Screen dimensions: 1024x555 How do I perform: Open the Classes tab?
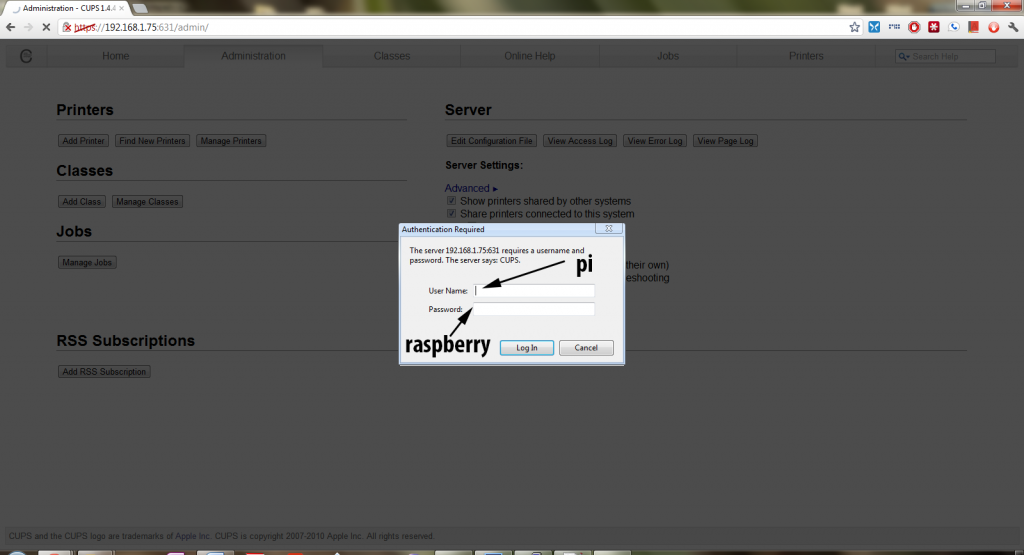pyautogui.click(x=392, y=56)
